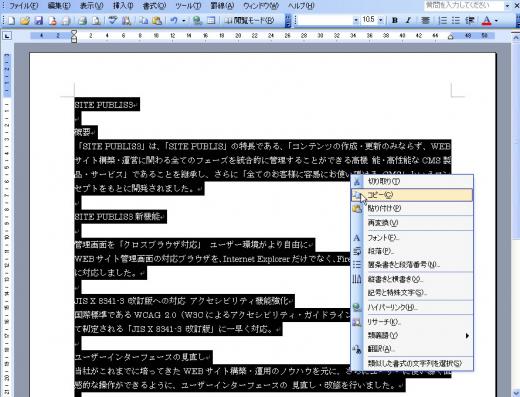Open the Undo history dropdown arrow

point(184,21)
